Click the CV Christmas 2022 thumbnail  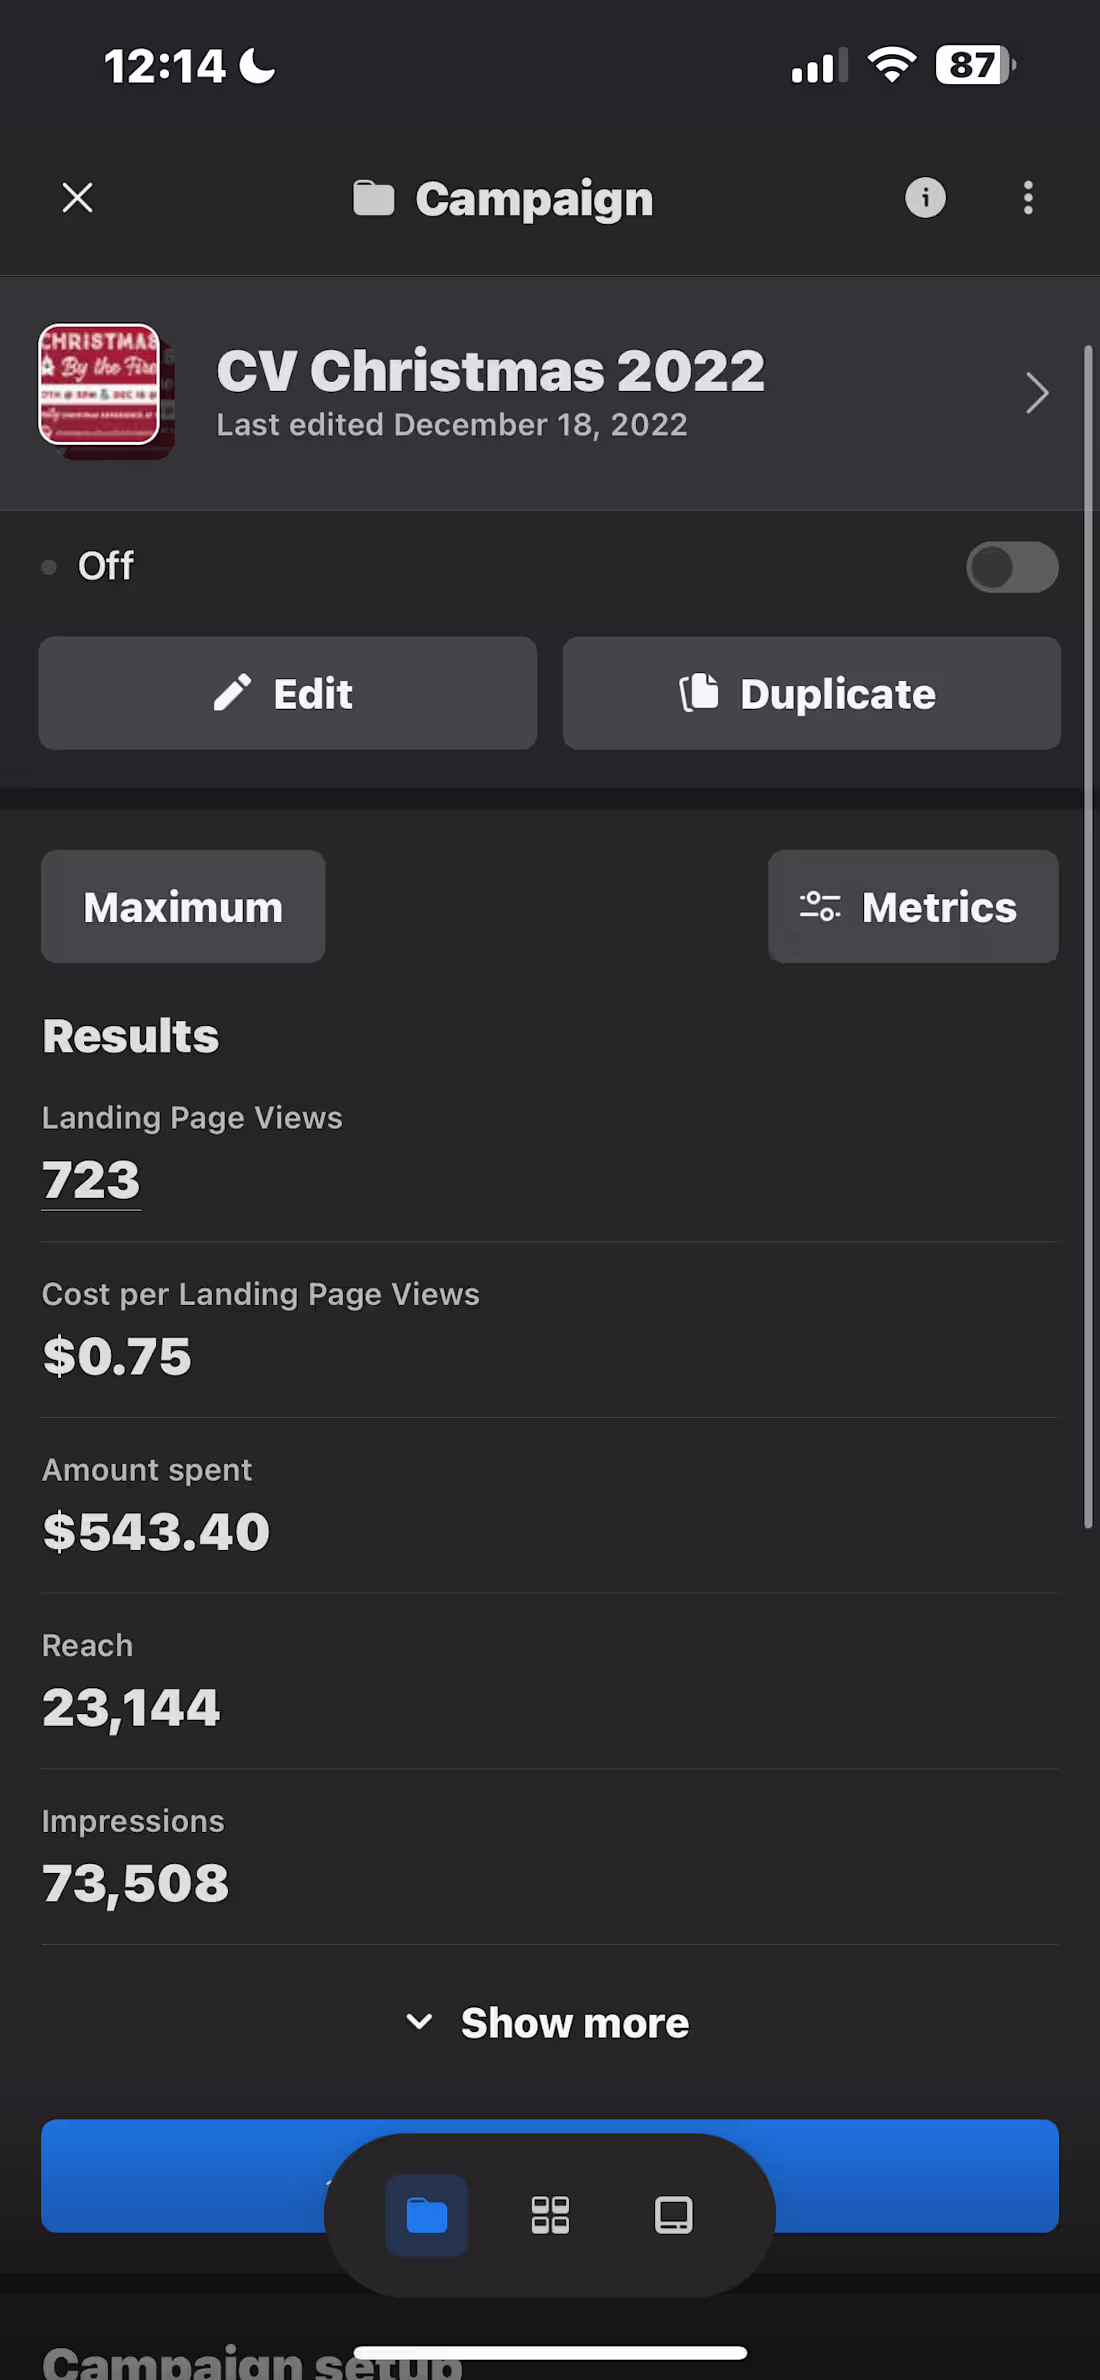tap(101, 387)
